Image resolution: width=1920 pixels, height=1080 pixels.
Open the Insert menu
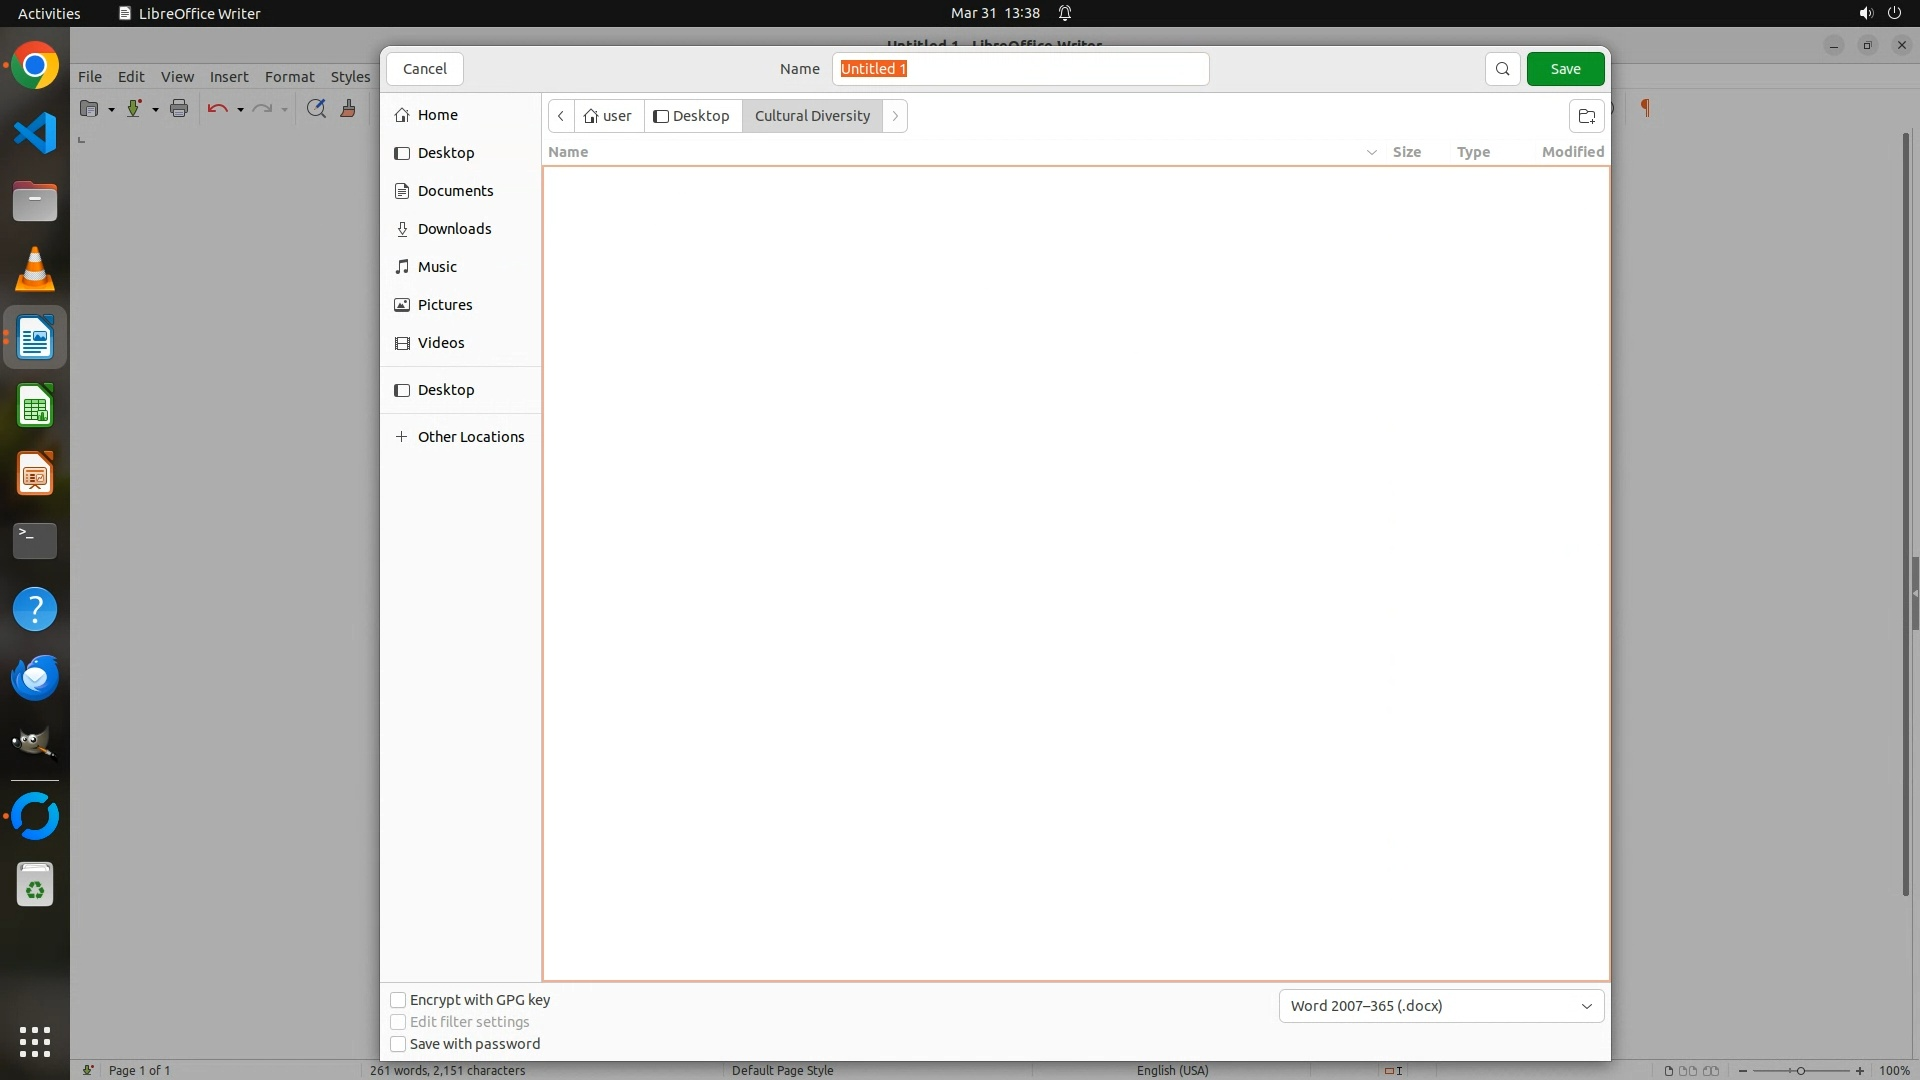[x=228, y=77]
